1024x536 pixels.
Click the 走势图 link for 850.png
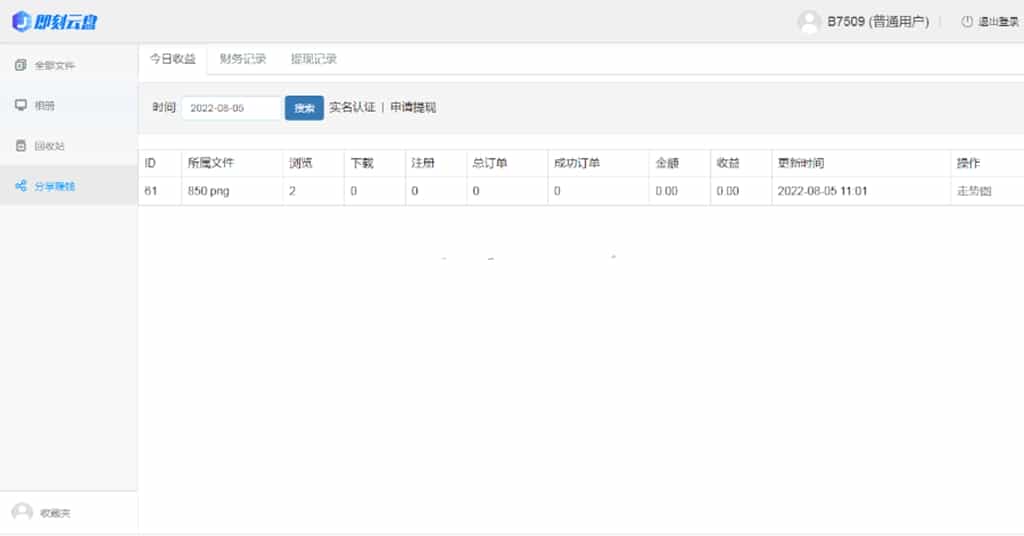pos(974,191)
